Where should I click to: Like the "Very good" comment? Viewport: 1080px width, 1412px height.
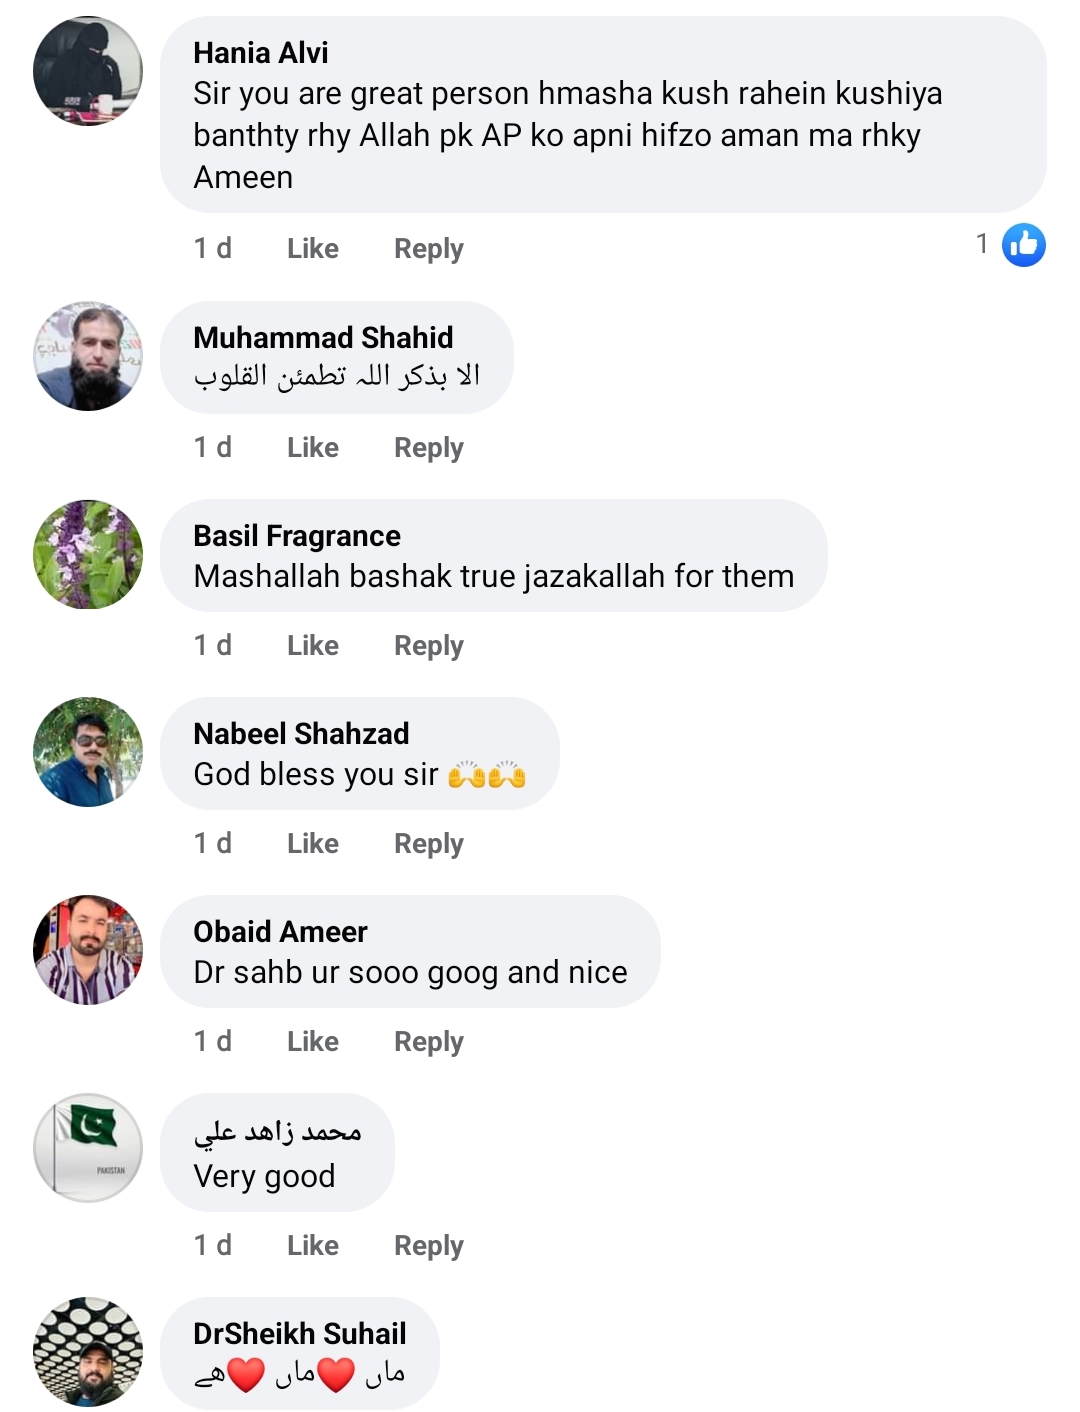312,1245
